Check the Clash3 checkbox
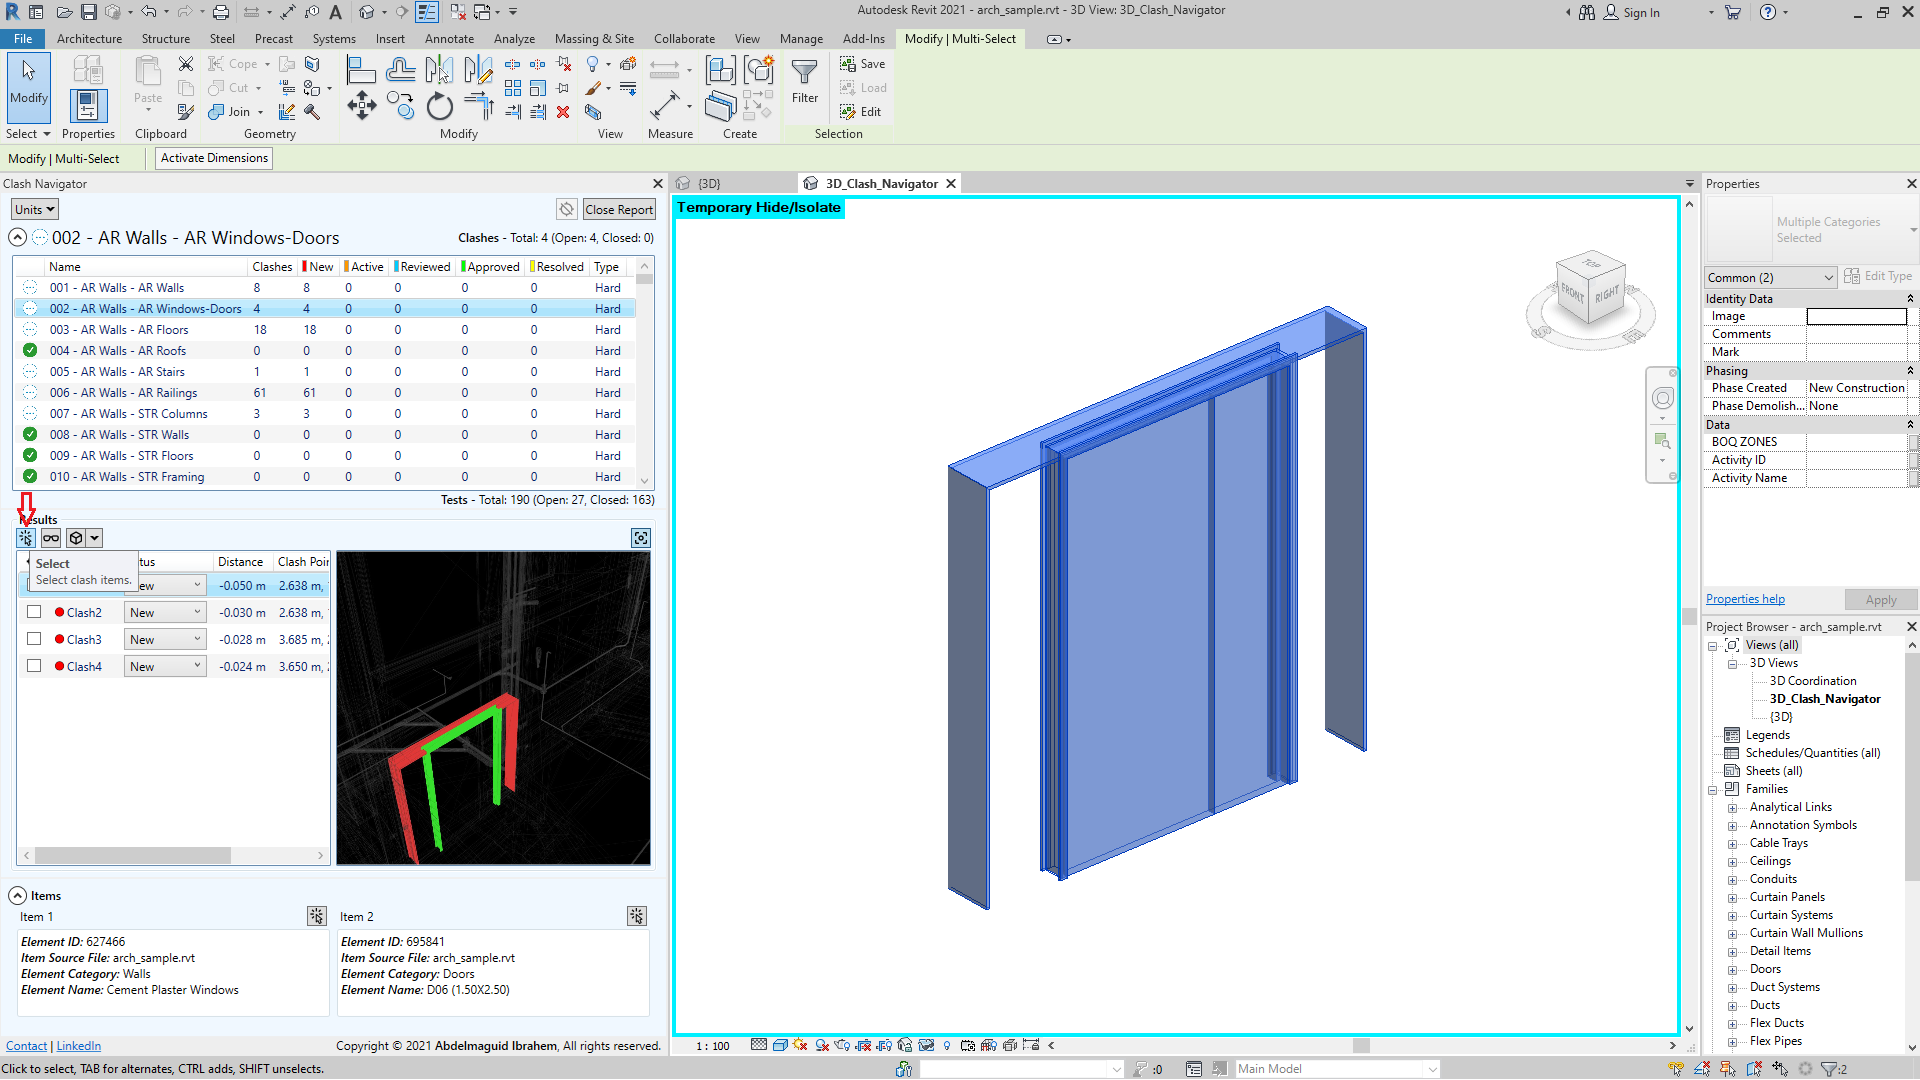 coord(34,639)
